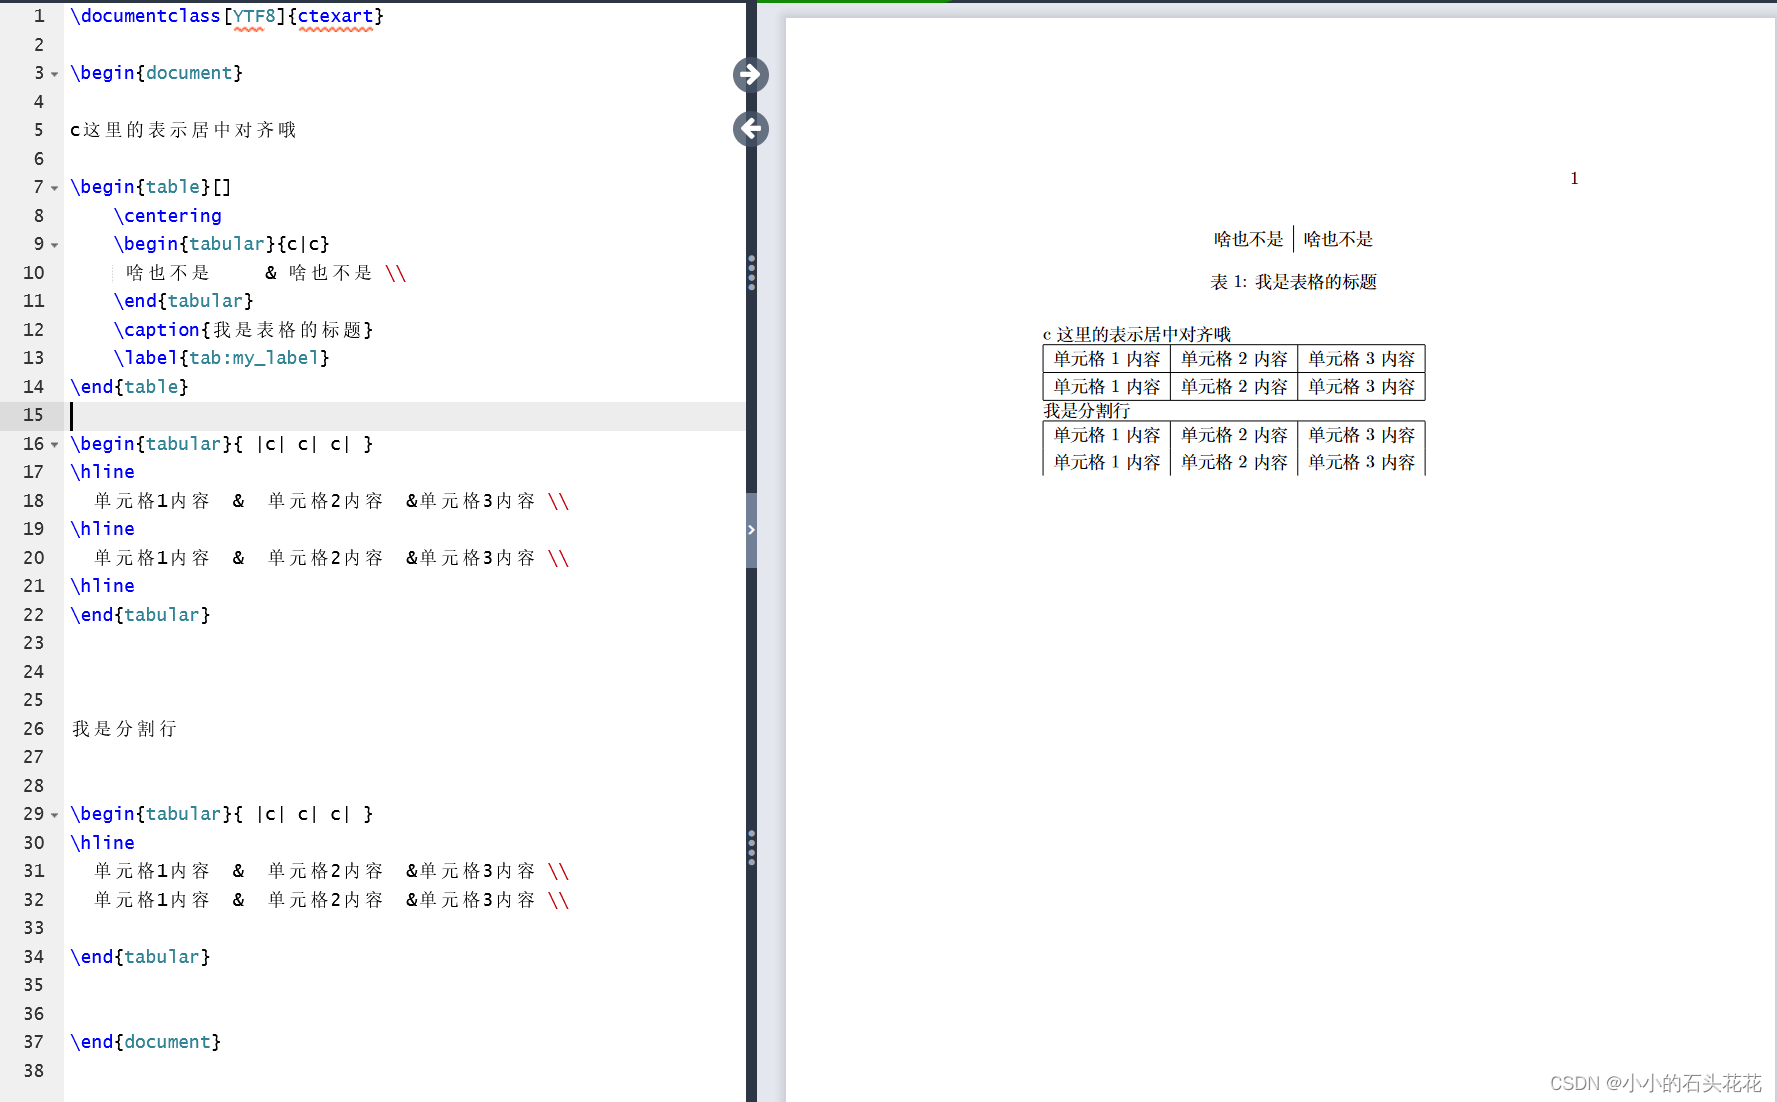Click \end{tabular} on line 34
Image resolution: width=1777 pixels, height=1102 pixels.
click(x=140, y=957)
